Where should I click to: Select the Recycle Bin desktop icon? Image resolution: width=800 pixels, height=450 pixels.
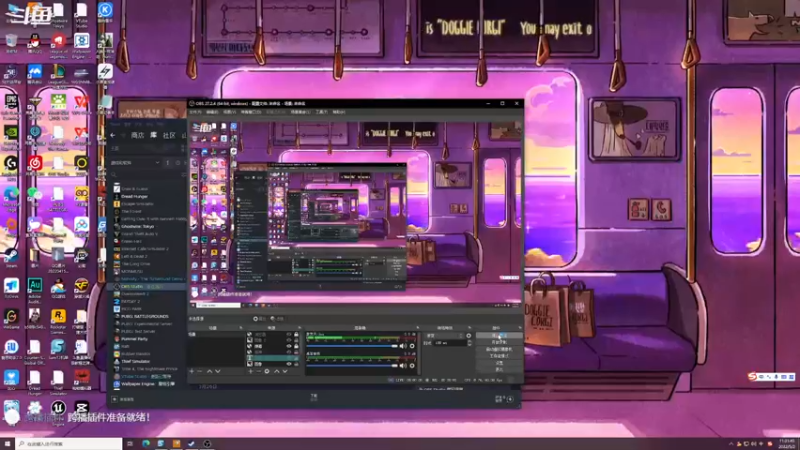point(11,43)
